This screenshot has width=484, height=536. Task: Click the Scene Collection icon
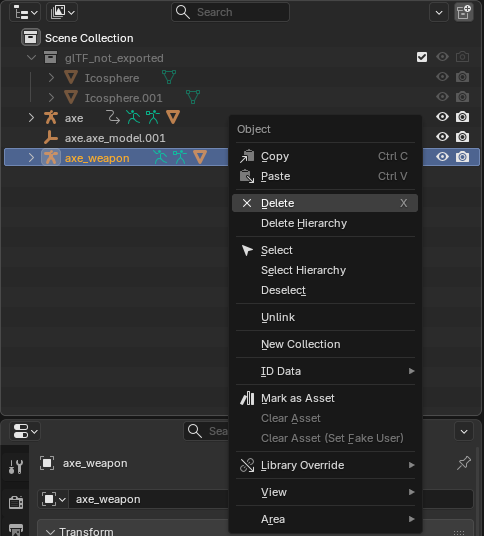click(x=30, y=38)
